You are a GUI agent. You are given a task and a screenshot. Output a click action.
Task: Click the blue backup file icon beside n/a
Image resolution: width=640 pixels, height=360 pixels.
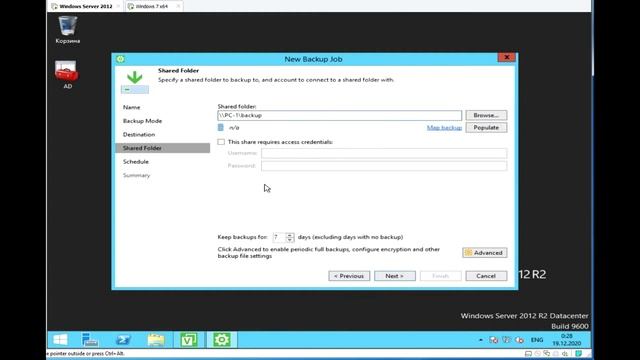[x=221, y=128]
